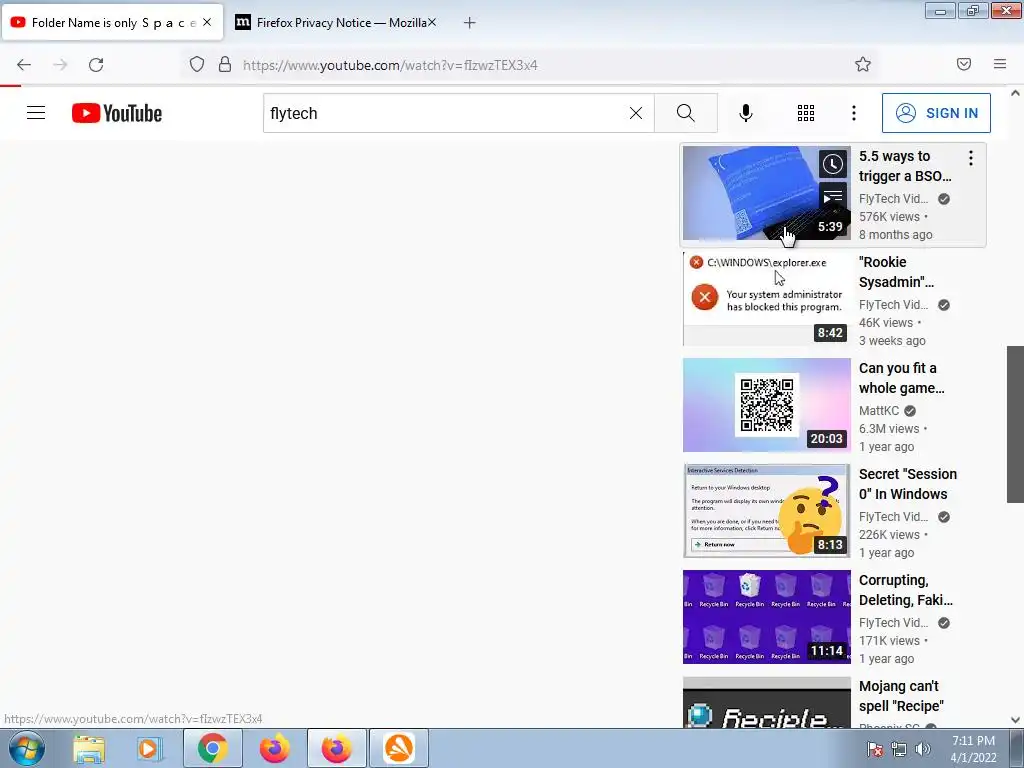Clear the flytech search text
This screenshot has height=768, width=1024.
coord(635,113)
